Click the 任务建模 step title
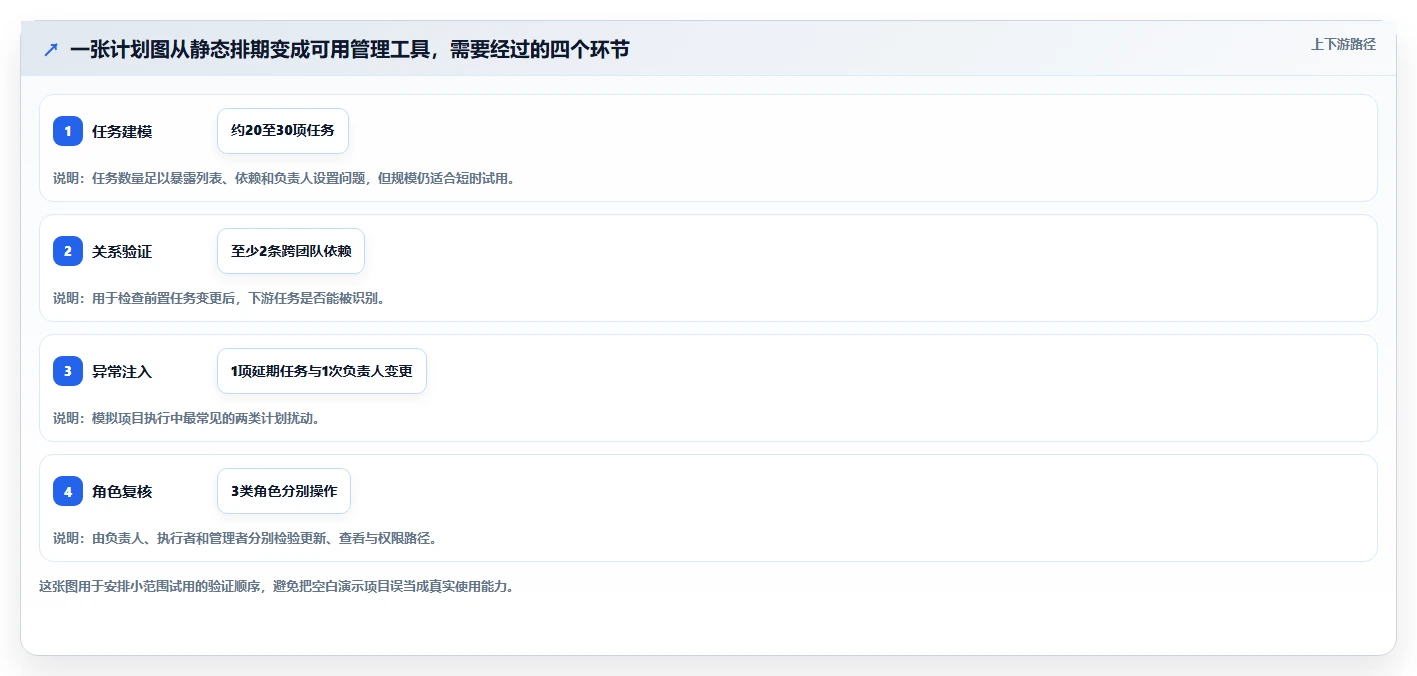The width and height of the screenshot is (1417, 676). pos(122,131)
